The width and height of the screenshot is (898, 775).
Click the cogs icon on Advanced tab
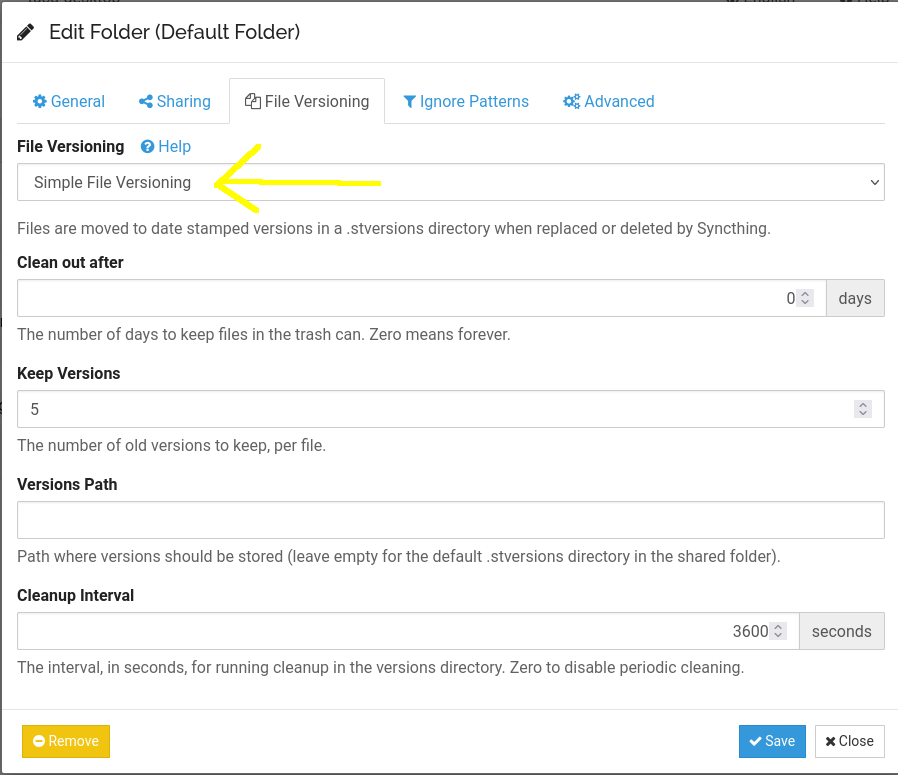(x=572, y=101)
